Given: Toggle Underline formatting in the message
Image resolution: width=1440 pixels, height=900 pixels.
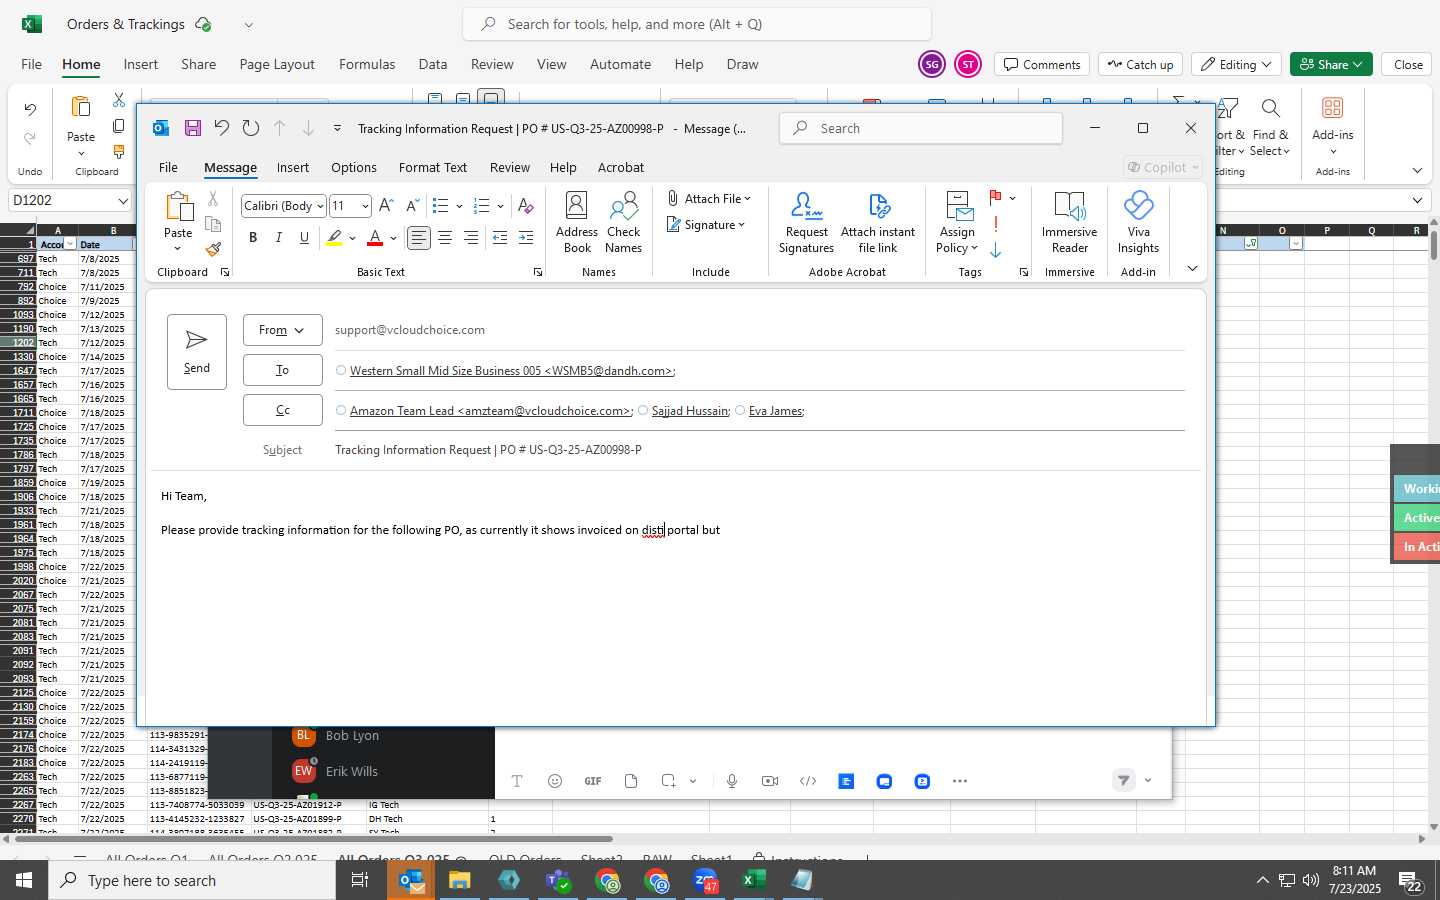Looking at the screenshot, I should pyautogui.click(x=304, y=238).
